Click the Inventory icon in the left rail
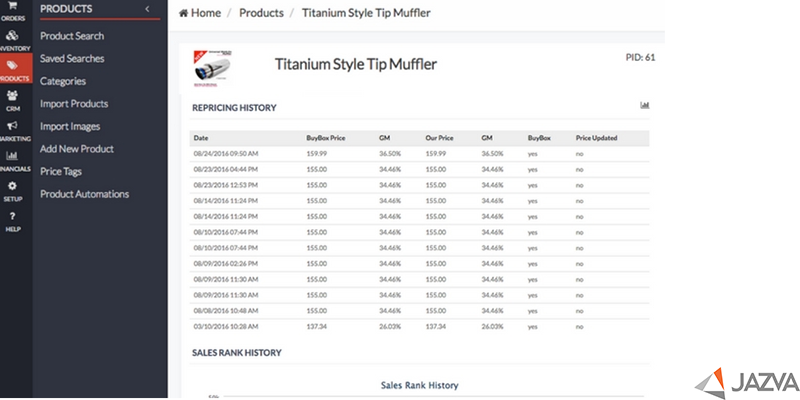The width and height of the screenshot is (800, 400). pyautogui.click(x=14, y=39)
